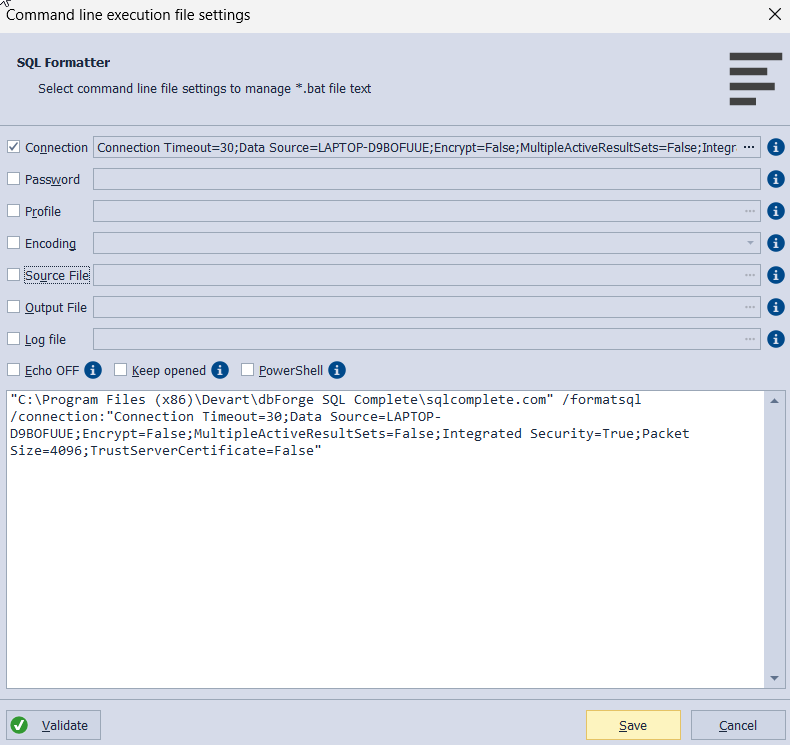The width and height of the screenshot is (790, 745).
Task: Tick the PowerShell checkbox
Action: tap(248, 370)
